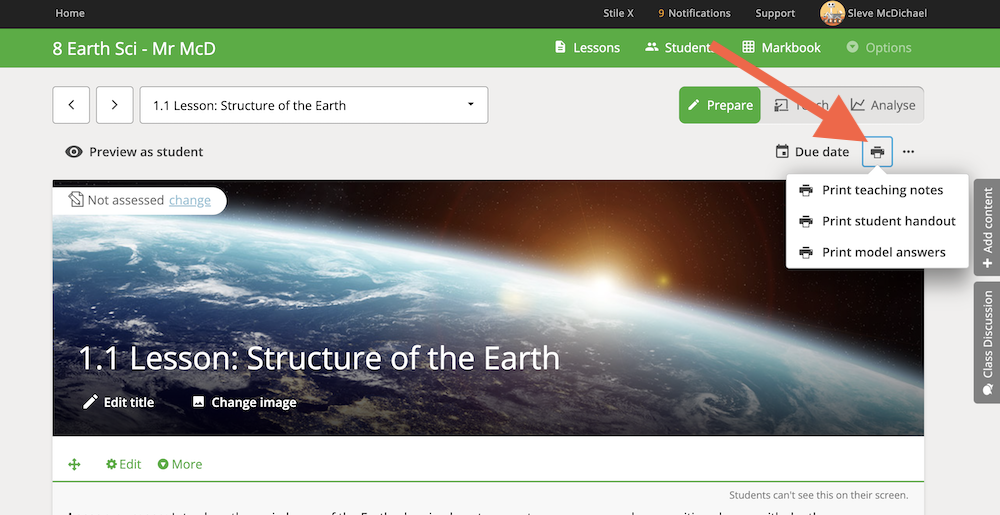This screenshot has height=515, width=1000.
Task: Expand the More dropdown below banner
Action: (180, 464)
